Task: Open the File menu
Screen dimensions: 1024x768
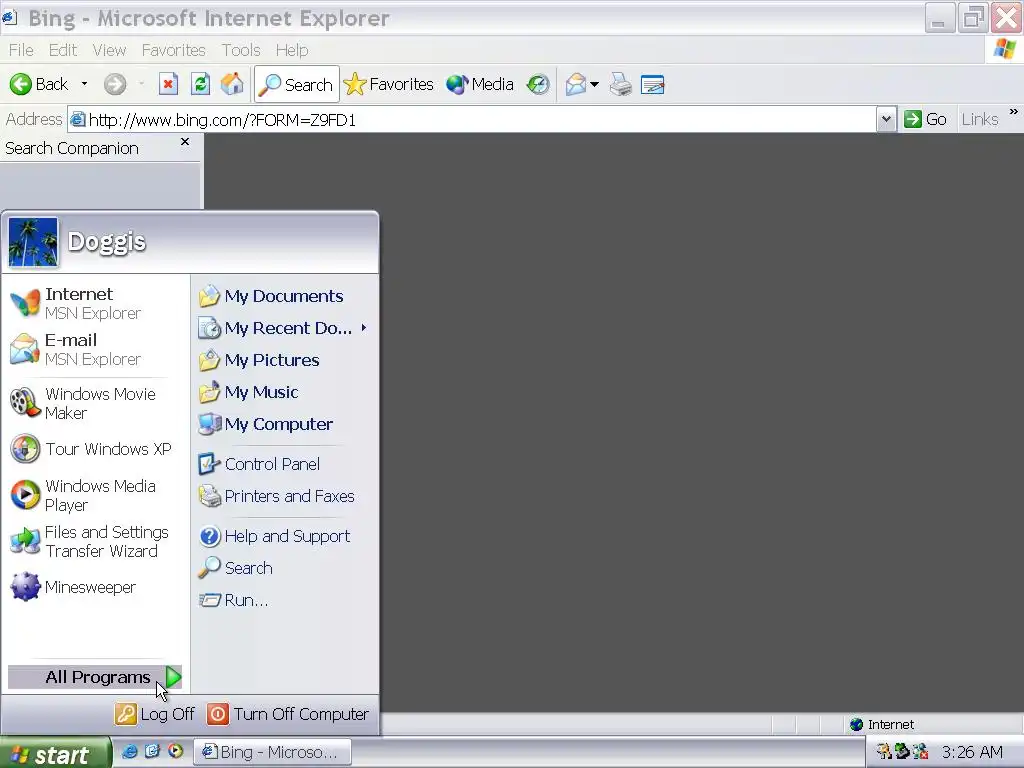Action: [x=21, y=50]
